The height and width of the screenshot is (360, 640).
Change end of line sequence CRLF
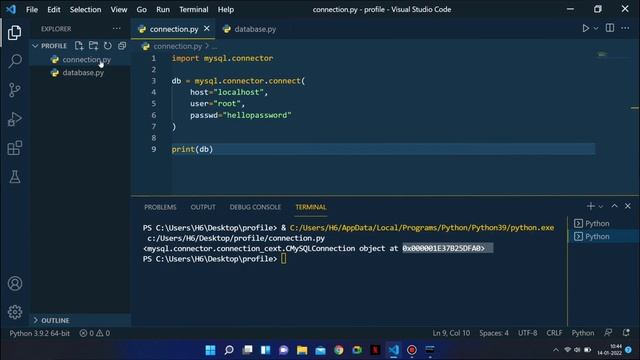pos(554,333)
